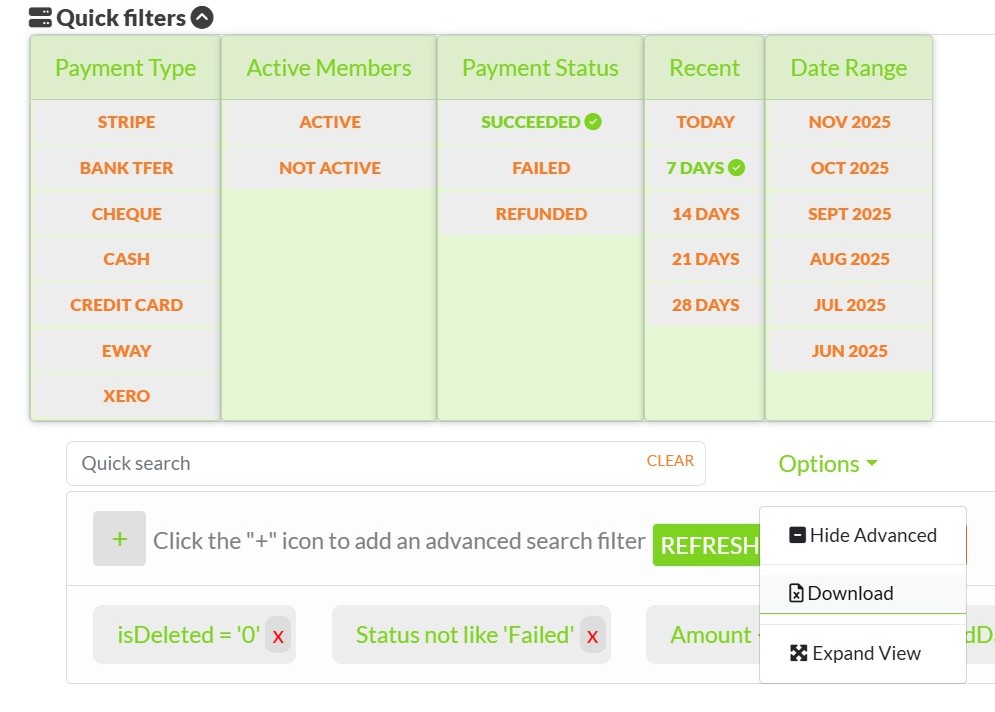Click the Expand View four-arrows icon
The image size is (995, 712).
(x=798, y=652)
